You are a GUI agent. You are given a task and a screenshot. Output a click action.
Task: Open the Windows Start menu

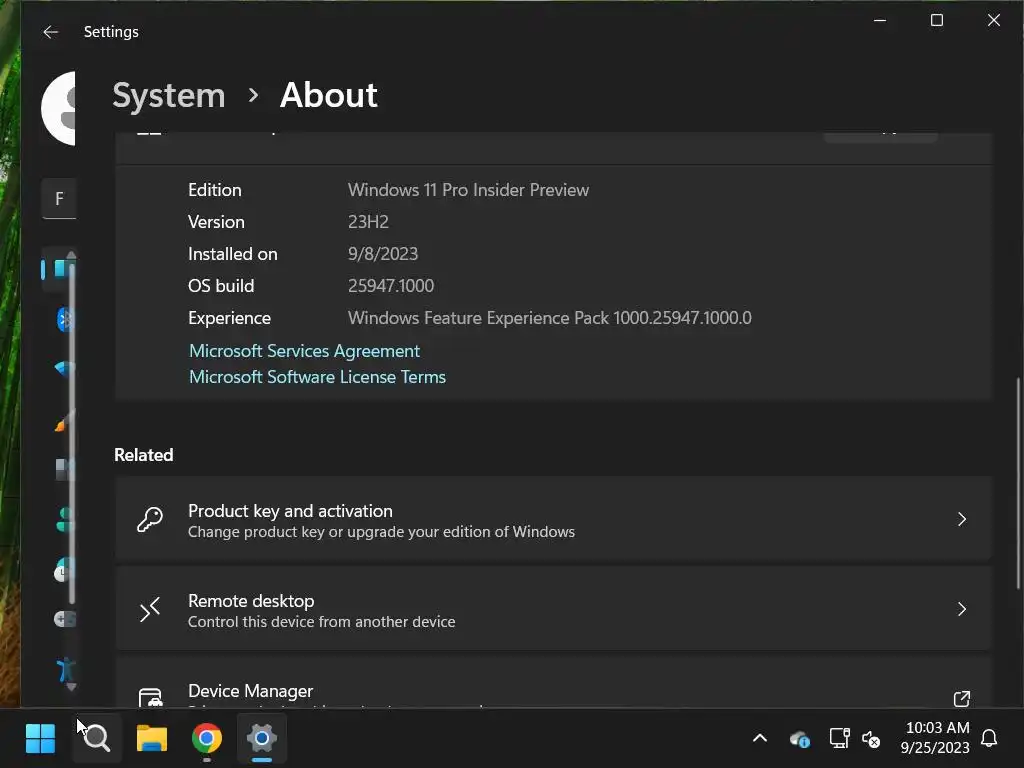40,739
